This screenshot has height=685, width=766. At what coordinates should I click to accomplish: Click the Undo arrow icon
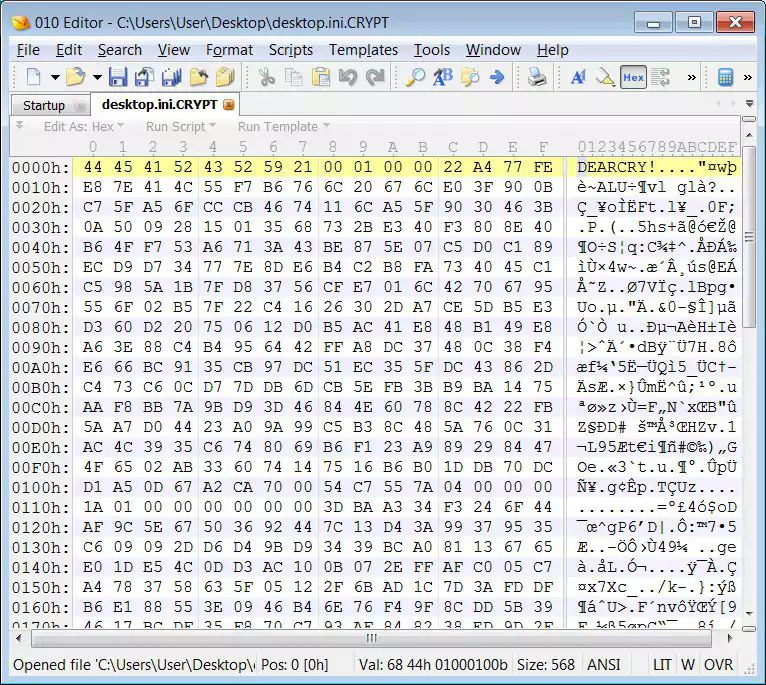348,77
